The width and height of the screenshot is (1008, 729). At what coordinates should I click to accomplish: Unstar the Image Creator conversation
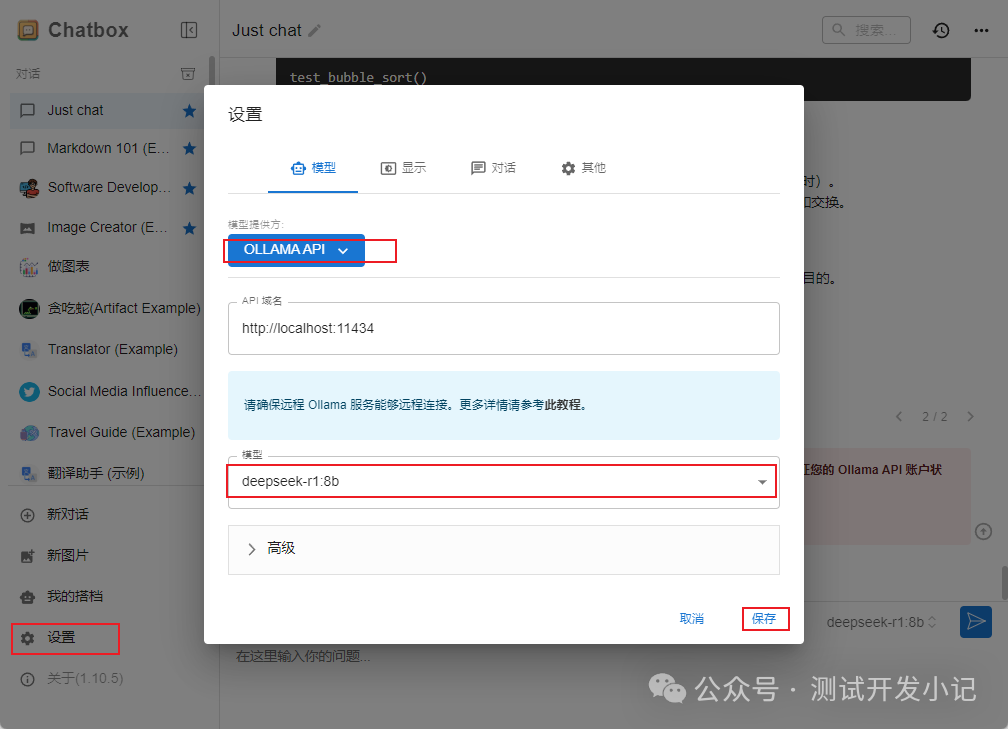189,228
